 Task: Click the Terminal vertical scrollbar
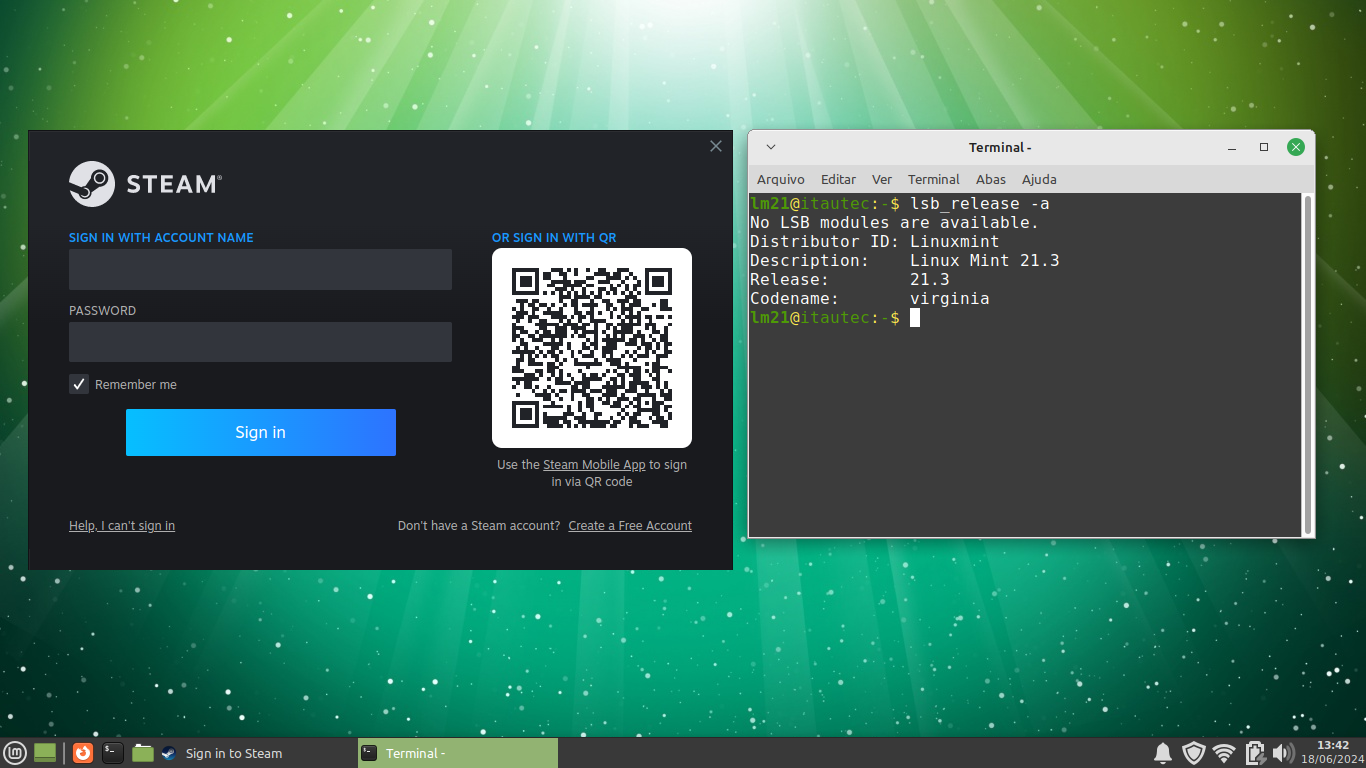coord(1308,365)
